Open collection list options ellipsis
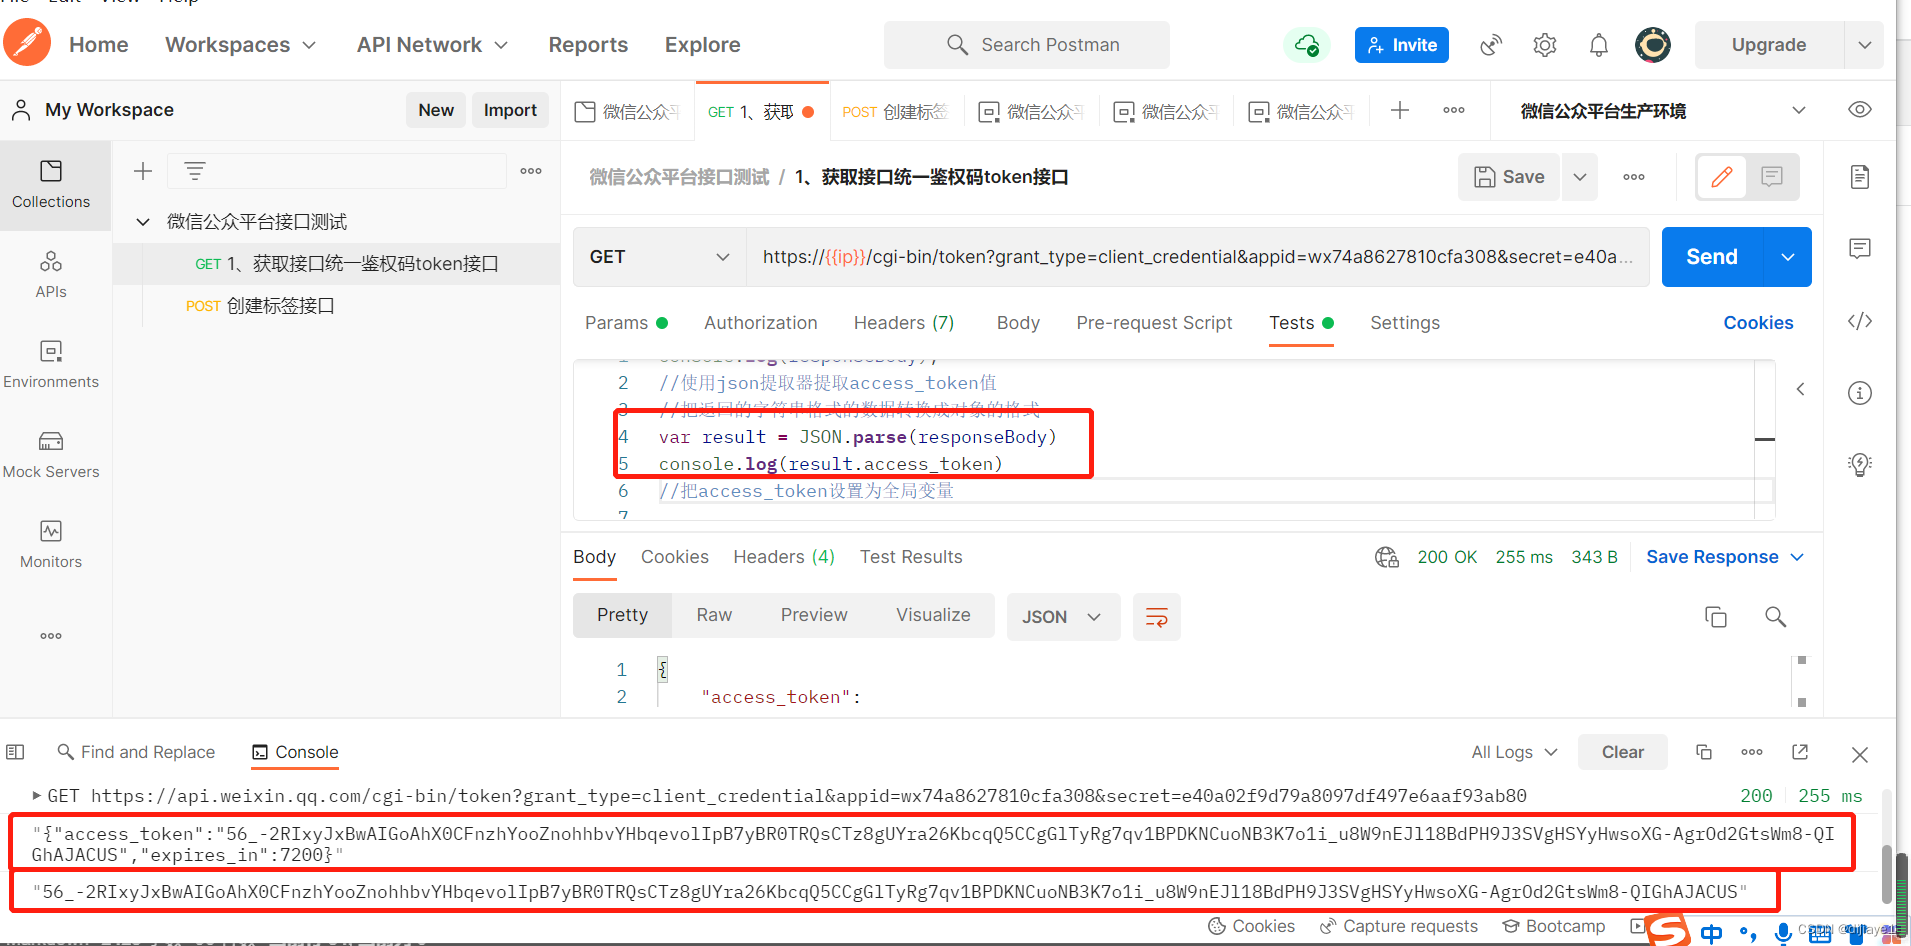This screenshot has width=1911, height=946. (531, 171)
